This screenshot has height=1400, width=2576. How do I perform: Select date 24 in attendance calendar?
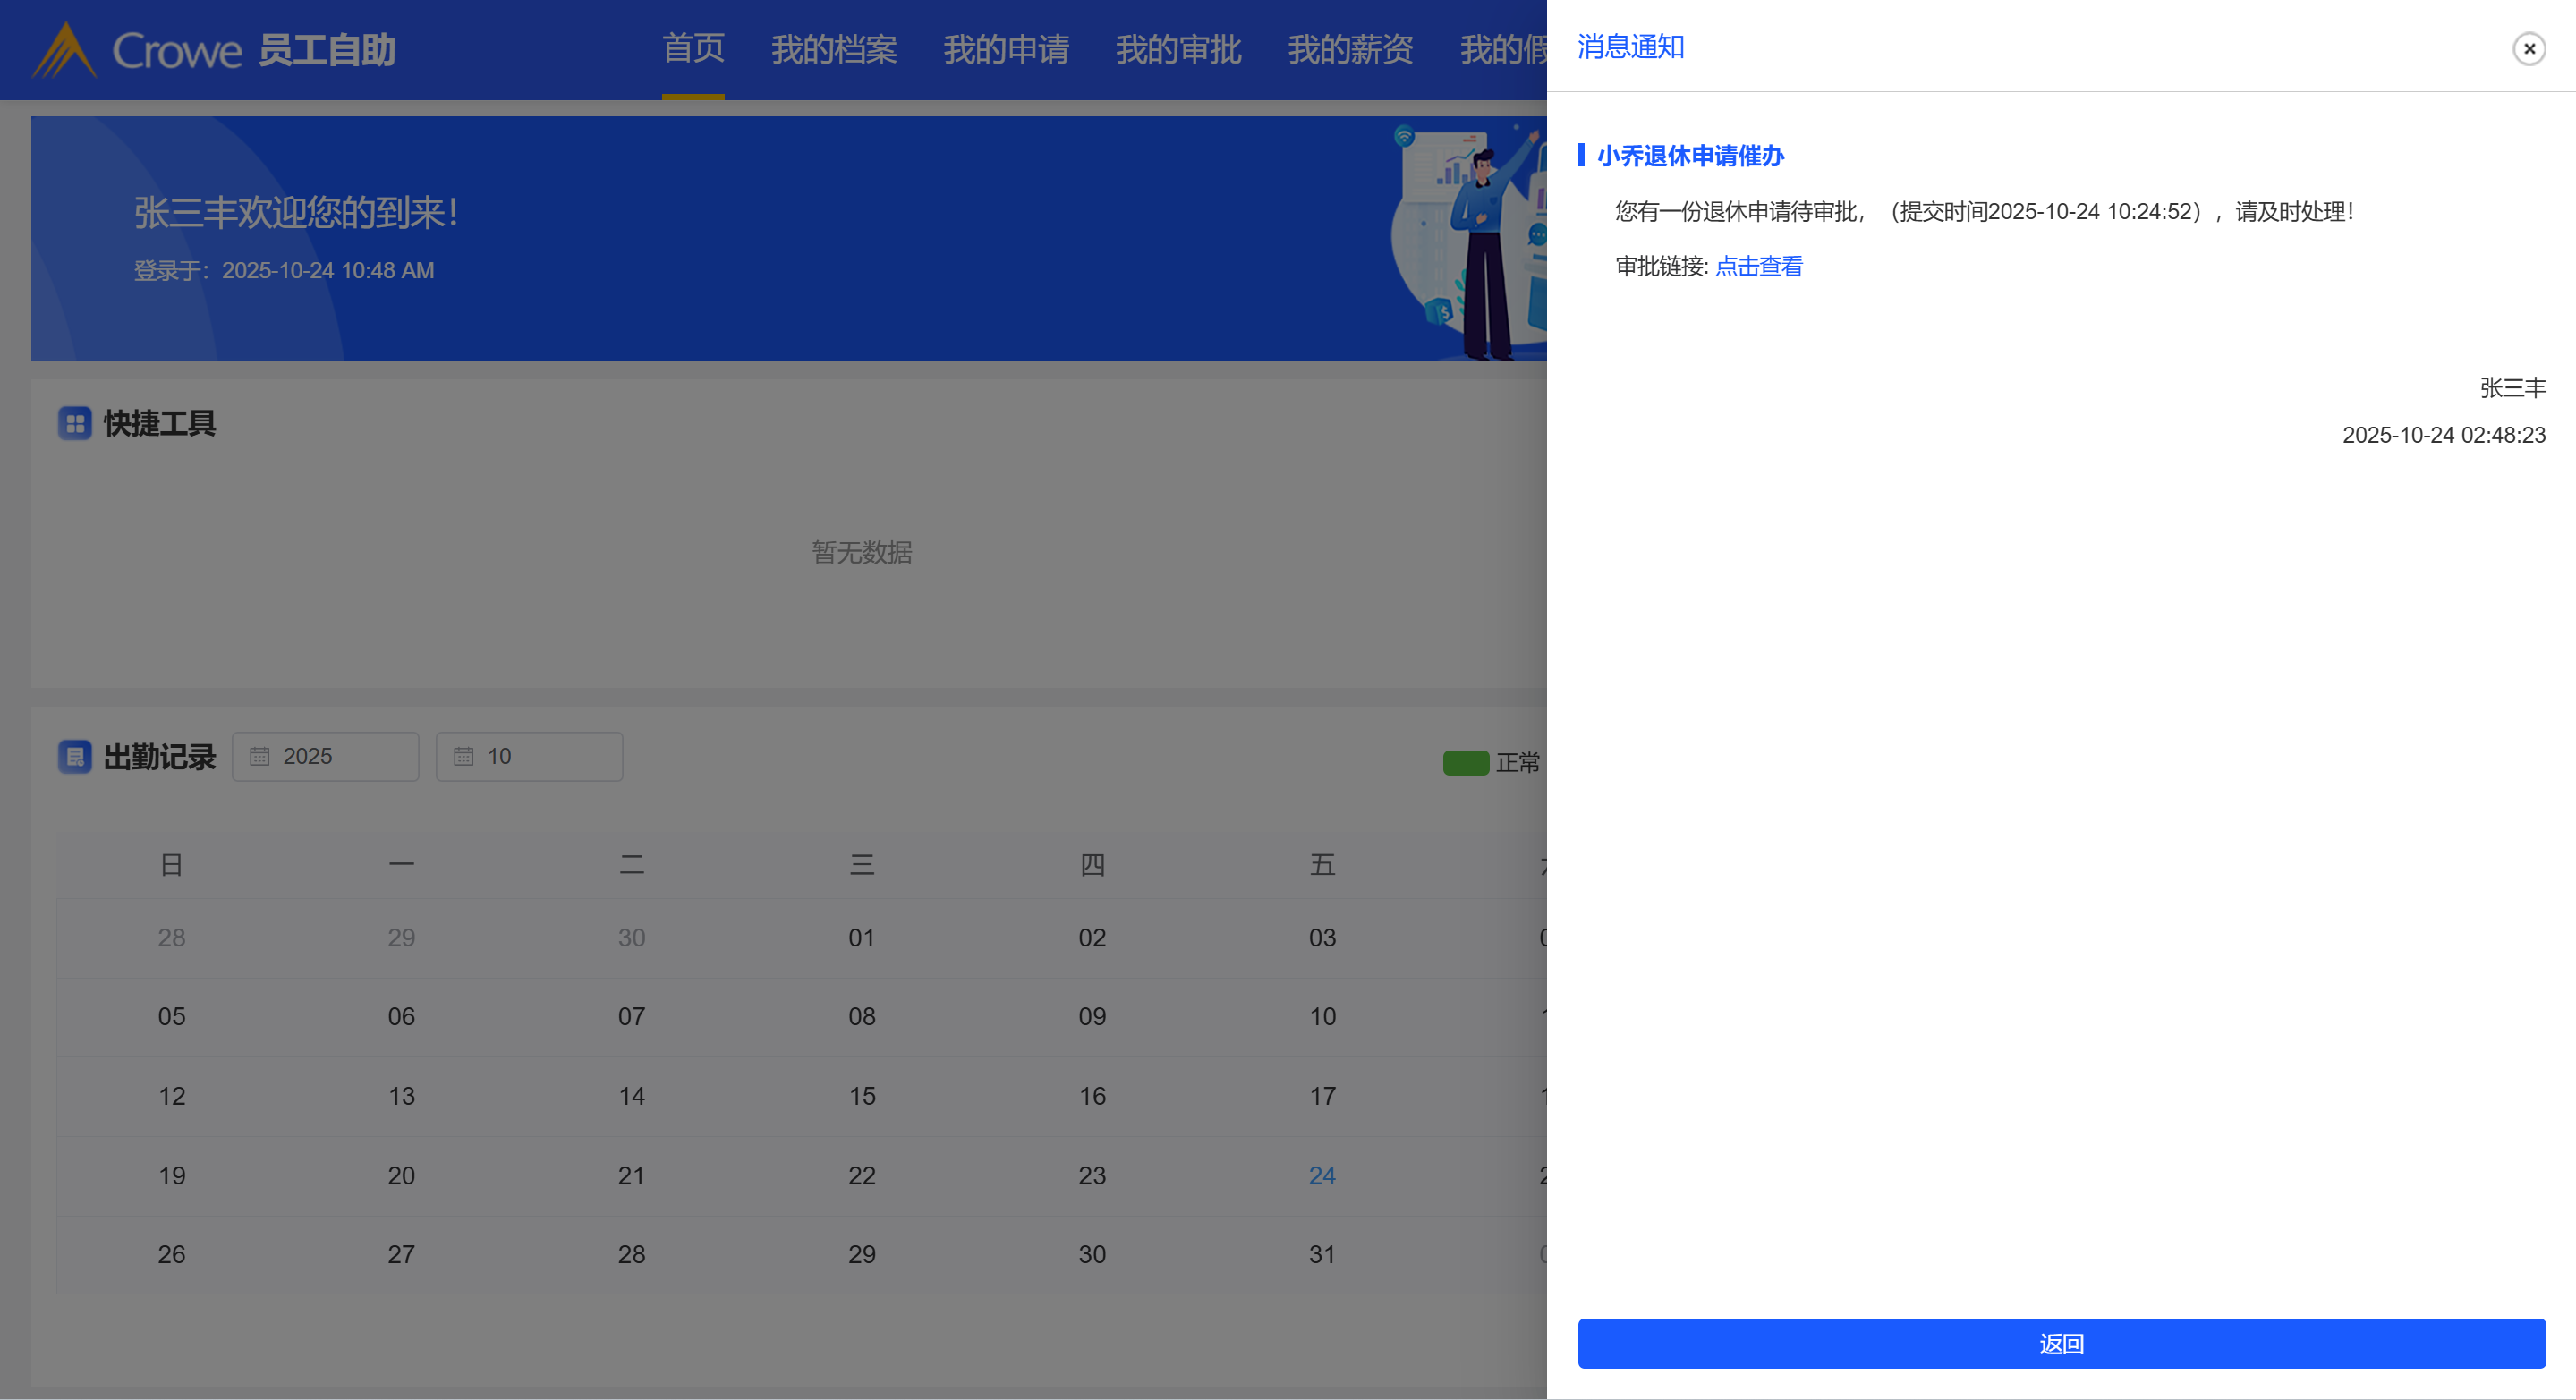point(1322,1175)
